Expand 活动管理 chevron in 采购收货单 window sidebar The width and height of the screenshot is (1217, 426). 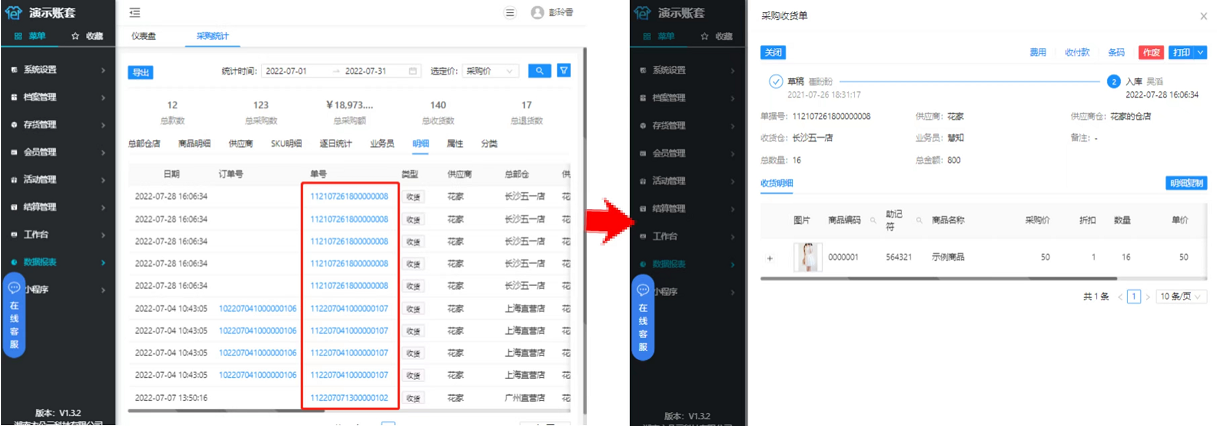732,181
